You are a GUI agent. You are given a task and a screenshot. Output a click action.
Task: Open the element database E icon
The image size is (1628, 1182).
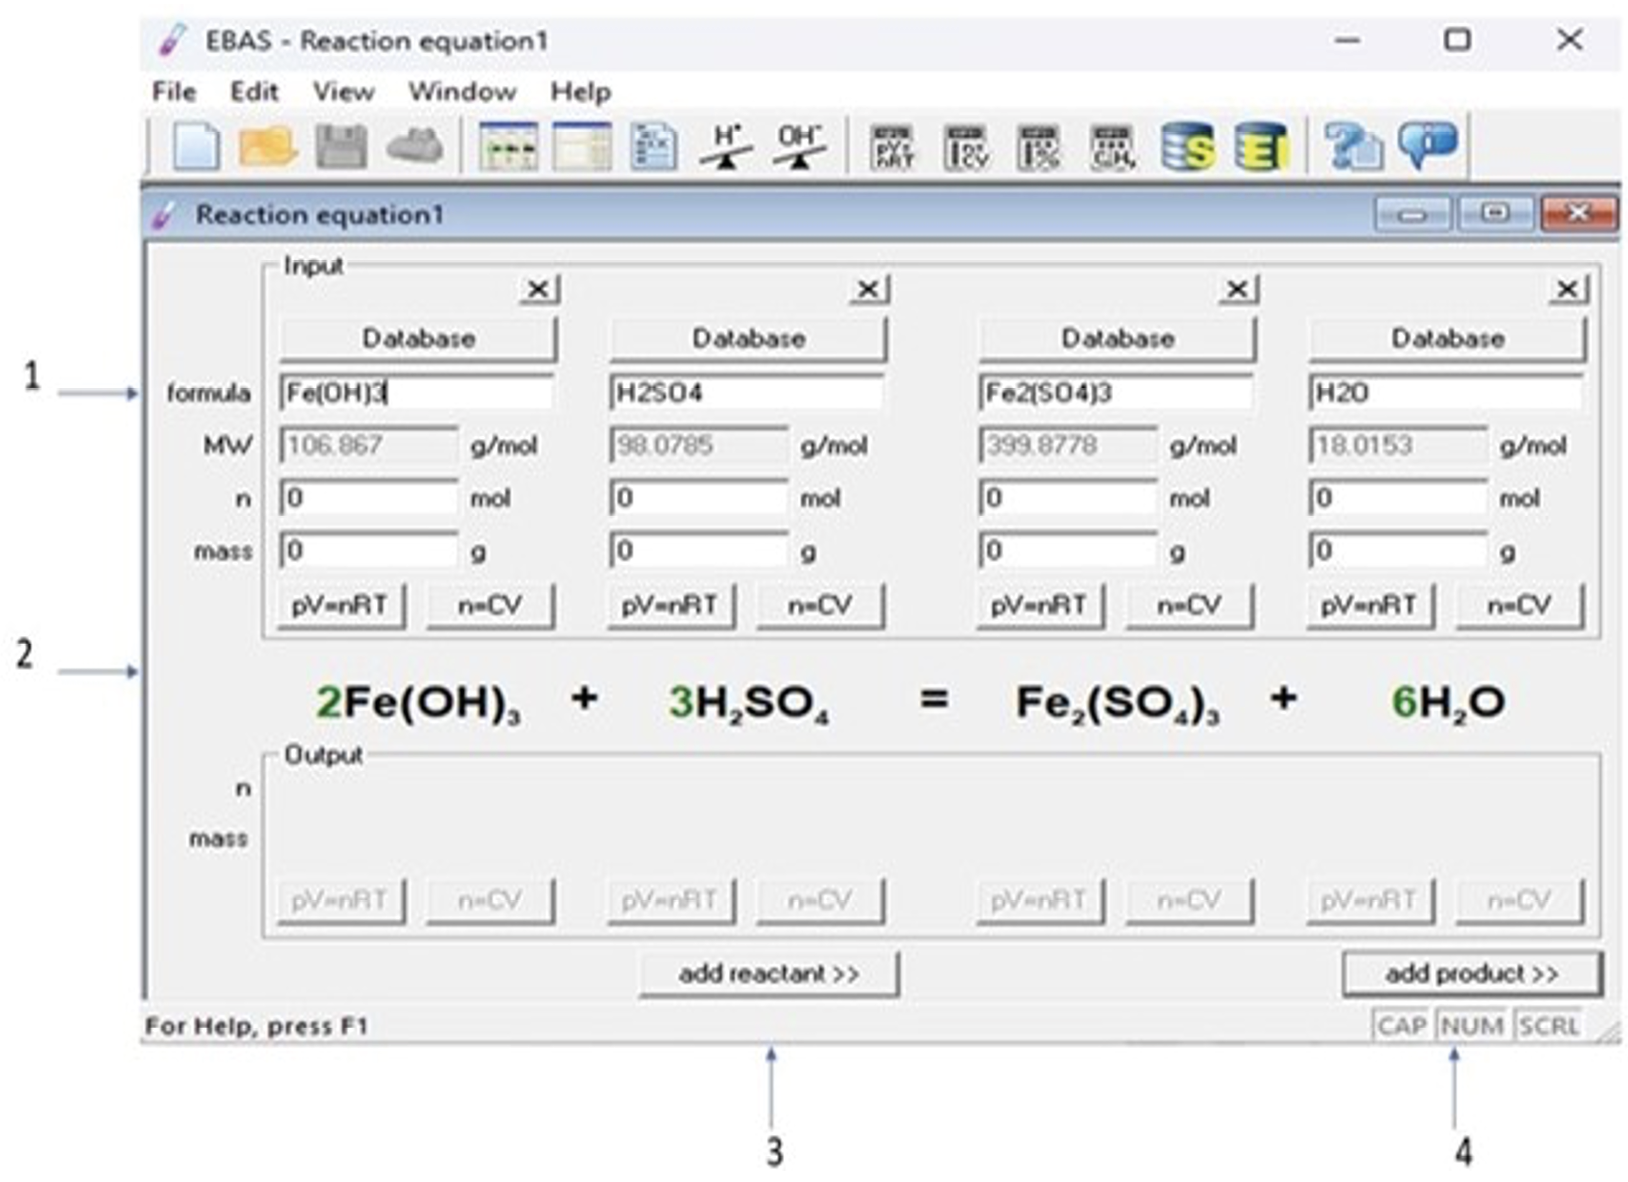pyautogui.click(x=1260, y=147)
